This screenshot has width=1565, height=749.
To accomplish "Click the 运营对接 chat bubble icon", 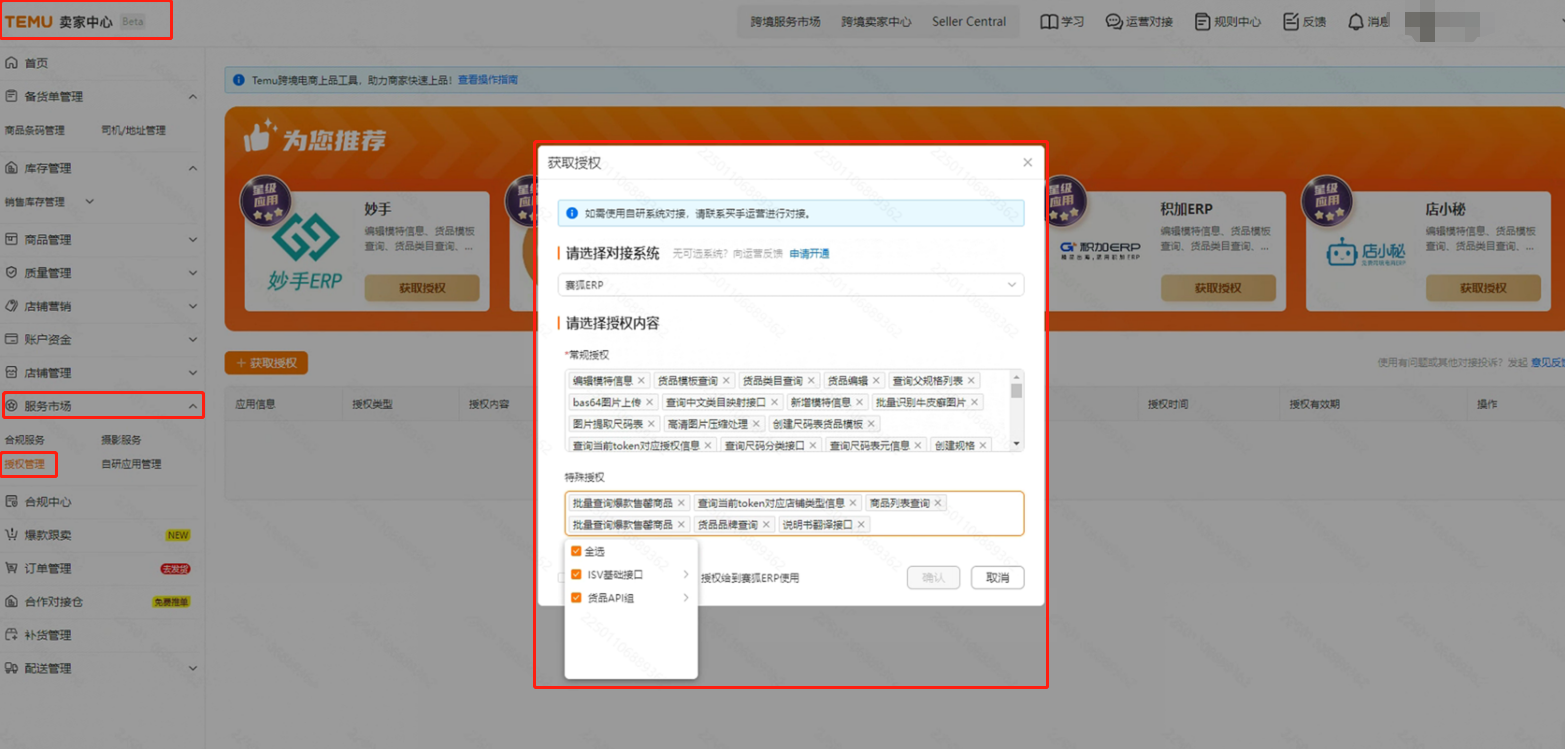I will pyautogui.click(x=1114, y=21).
